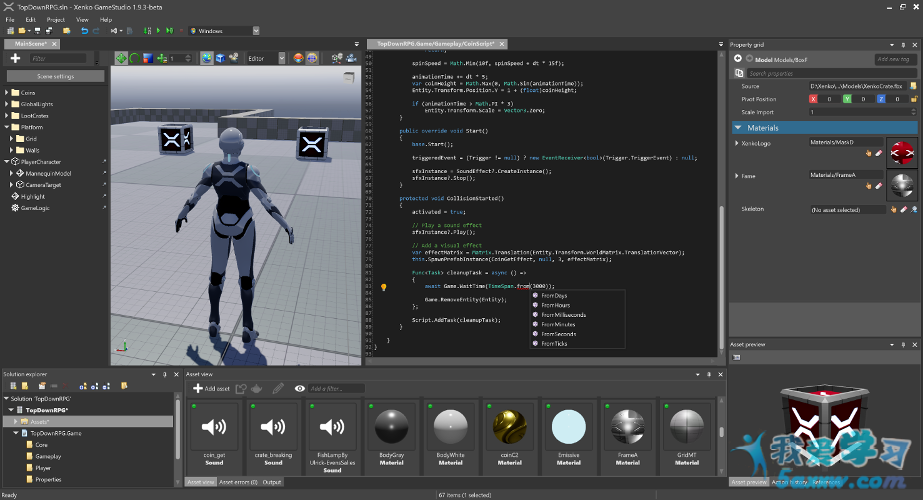Click the Scale Import stepper arrows

click(x=914, y=112)
